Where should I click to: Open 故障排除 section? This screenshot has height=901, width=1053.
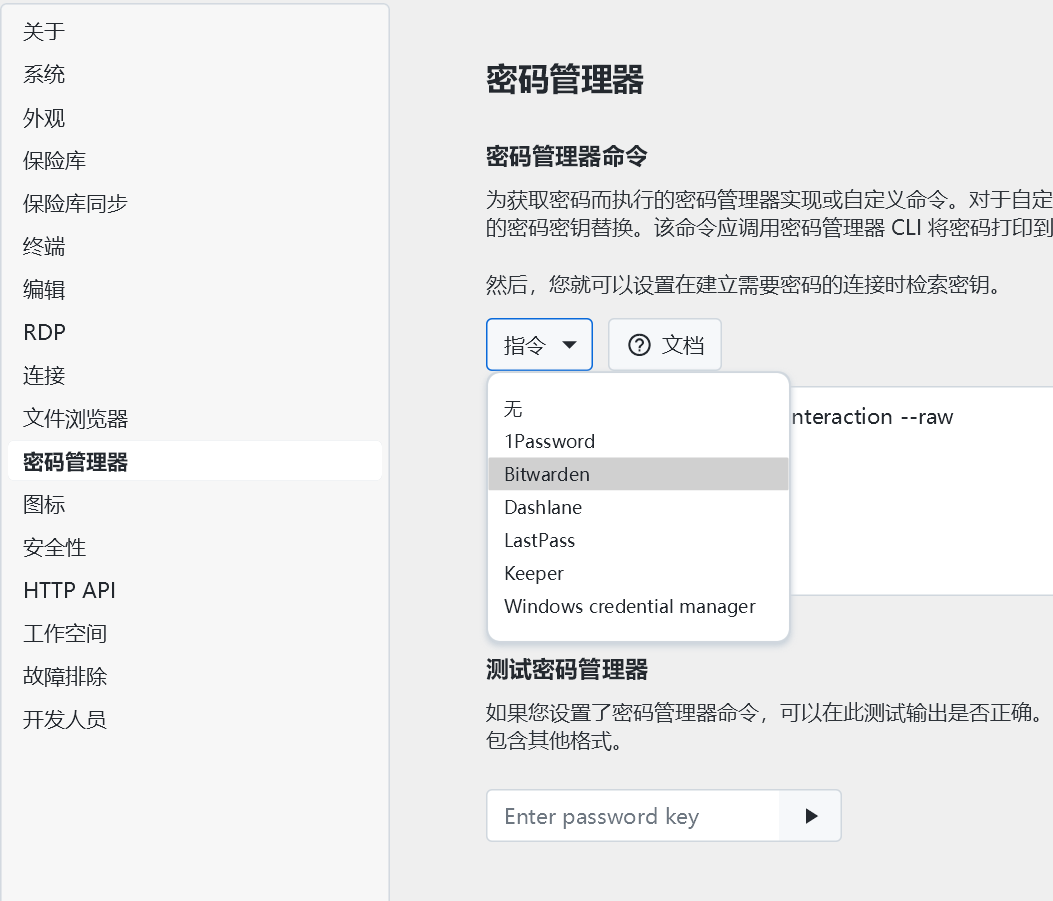coord(195,676)
